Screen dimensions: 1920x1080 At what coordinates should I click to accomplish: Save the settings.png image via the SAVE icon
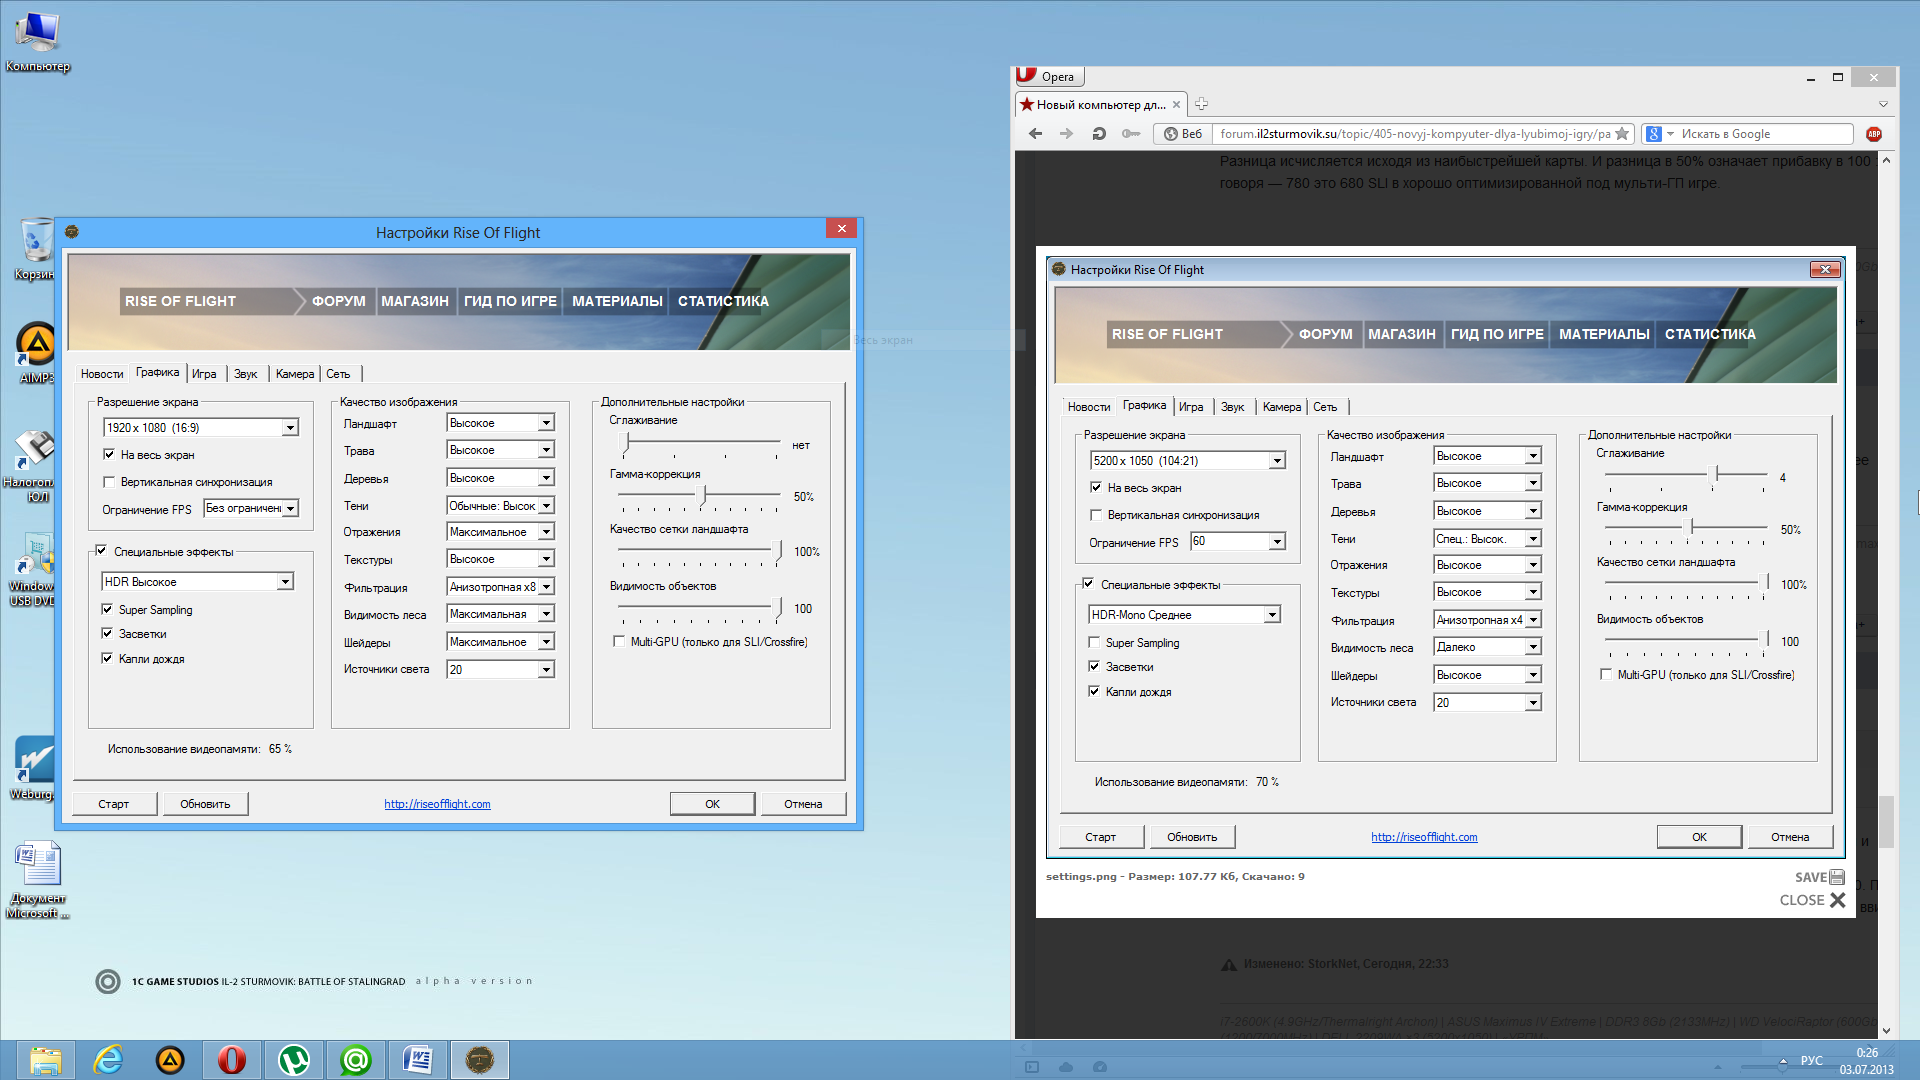1819,877
